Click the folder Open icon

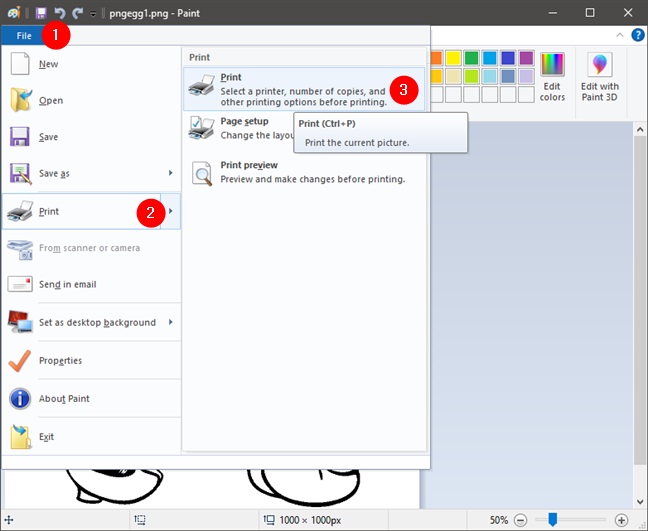[21, 100]
